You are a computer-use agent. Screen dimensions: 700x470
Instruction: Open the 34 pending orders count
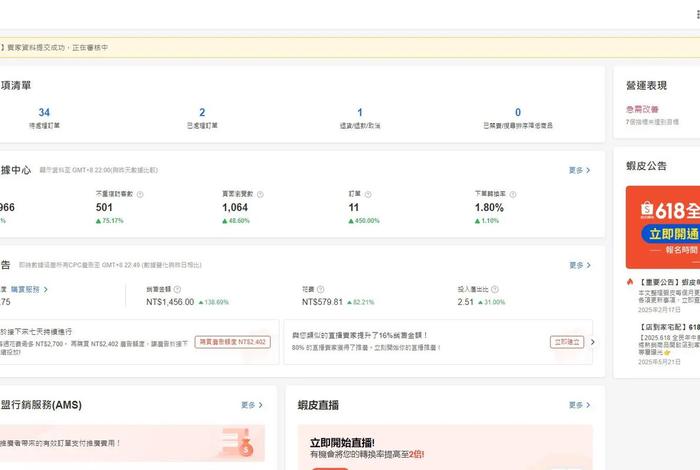pyautogui.click(x=44, y=112)
